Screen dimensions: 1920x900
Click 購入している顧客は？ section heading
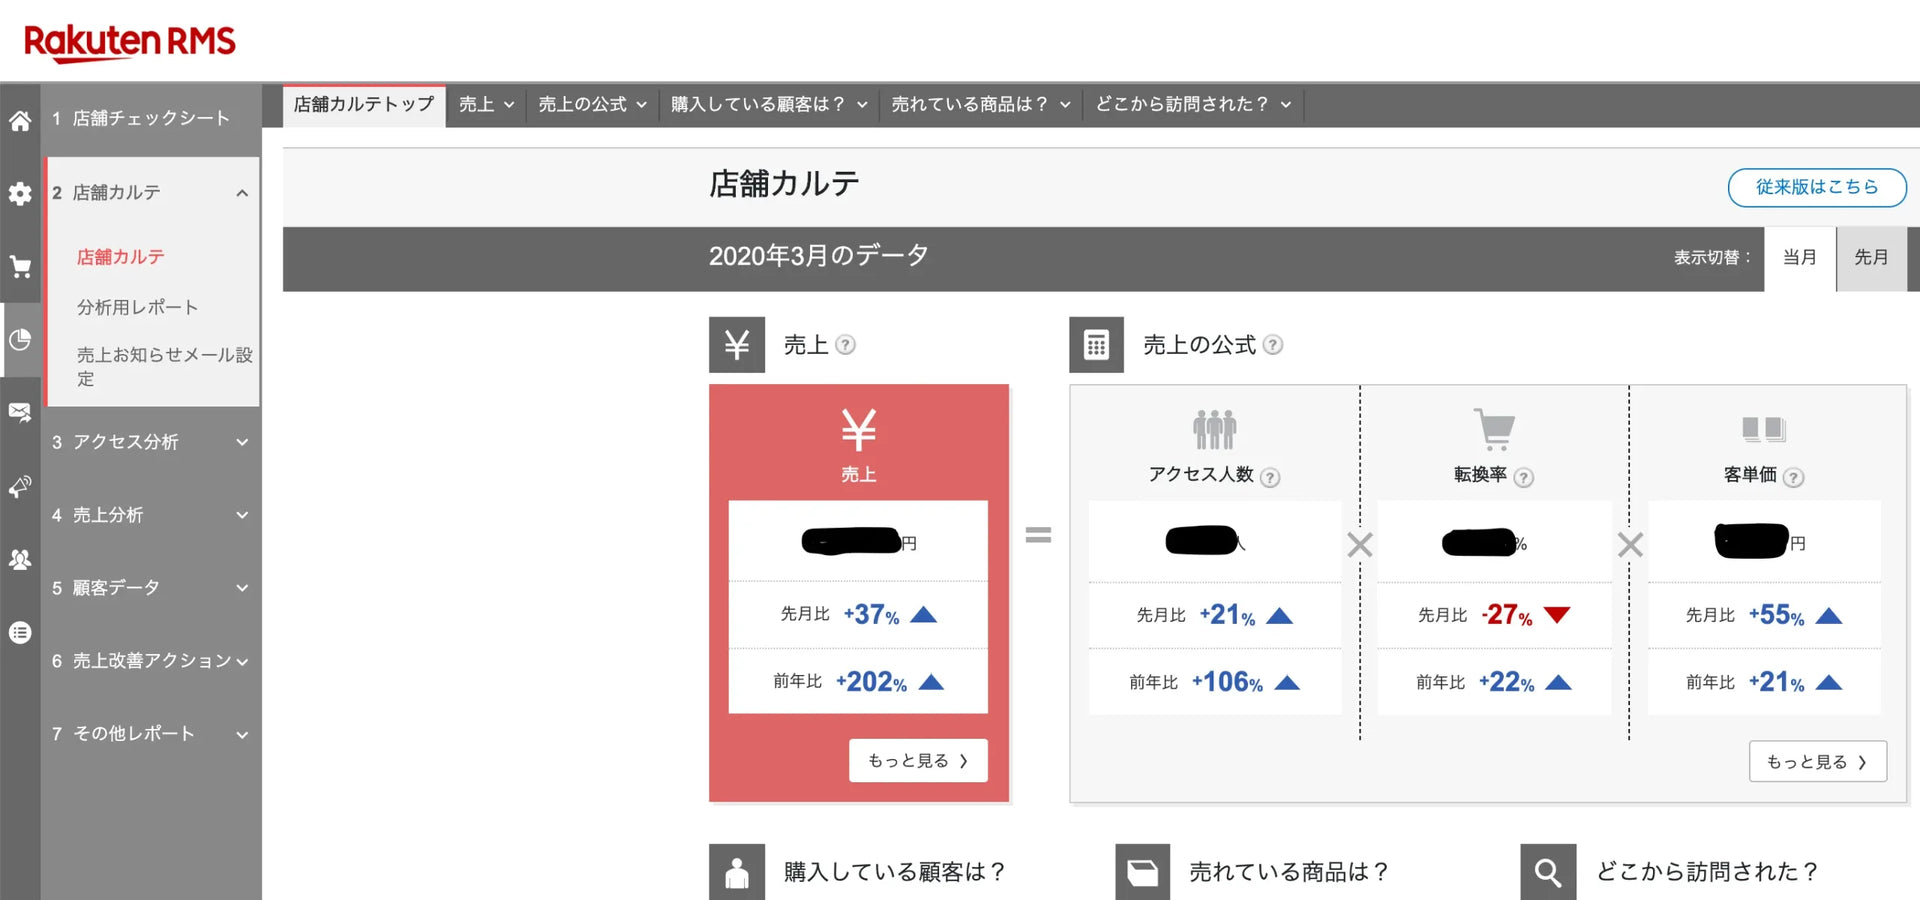(x=894, y=872)
